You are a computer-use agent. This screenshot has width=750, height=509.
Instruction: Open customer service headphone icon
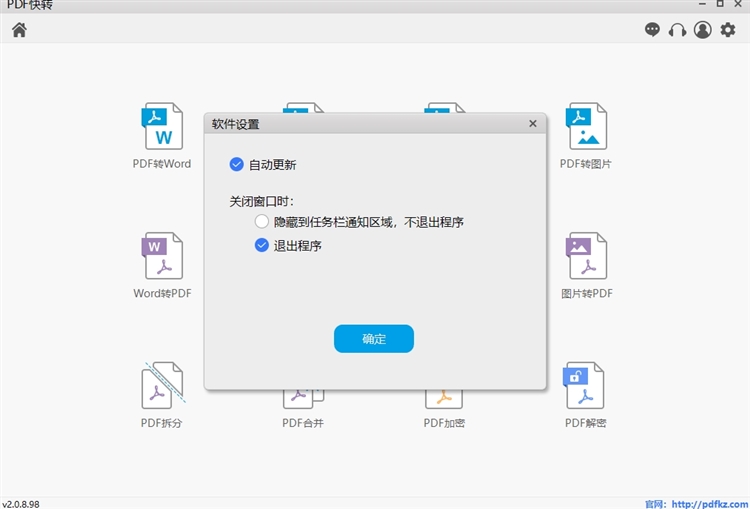[x=677, y=30]
